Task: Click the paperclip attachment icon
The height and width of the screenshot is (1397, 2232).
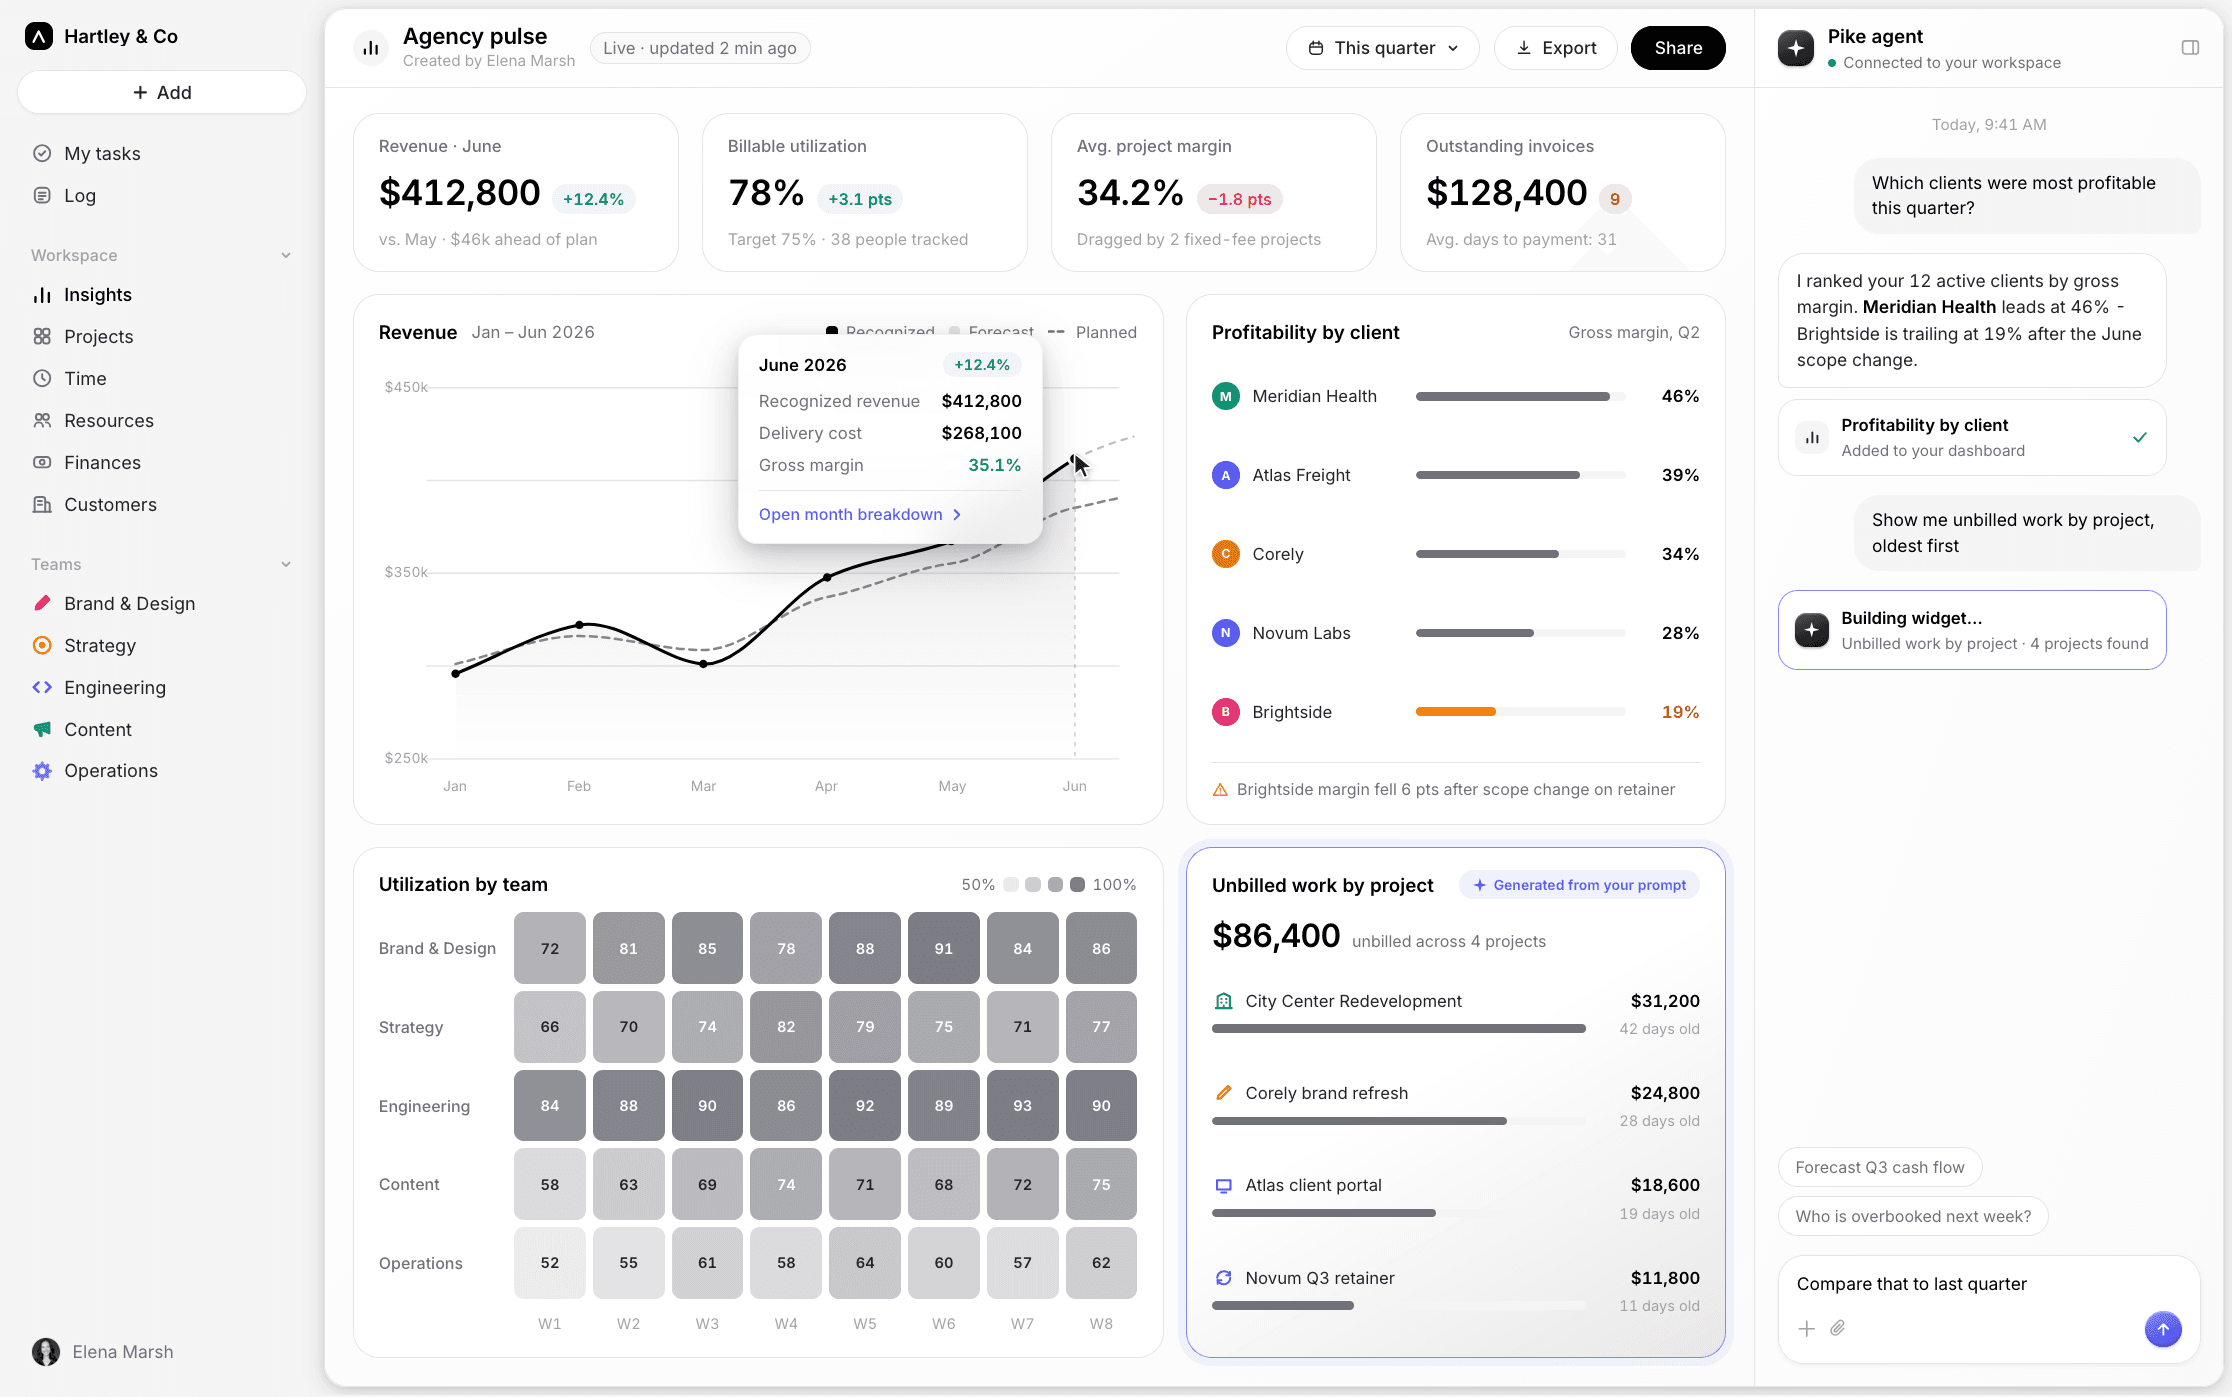Action: click(1838, 1328)
